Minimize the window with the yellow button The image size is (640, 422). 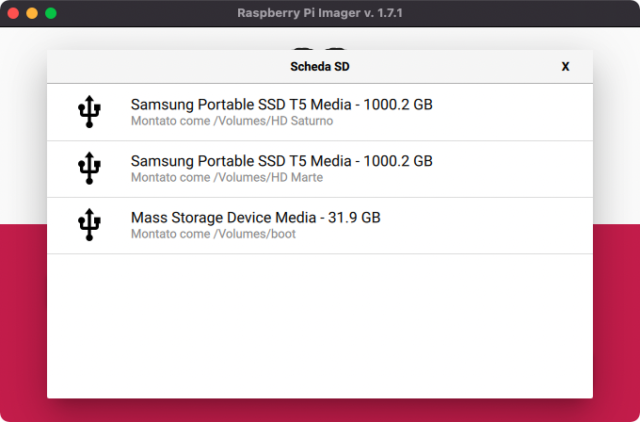coord(31,13)
